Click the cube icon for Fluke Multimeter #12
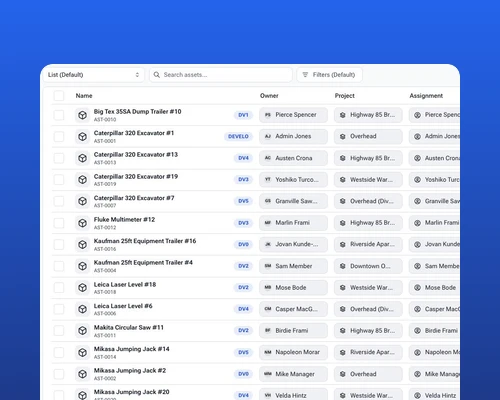This screenshot has width=500, height=400. click(82, 223)
